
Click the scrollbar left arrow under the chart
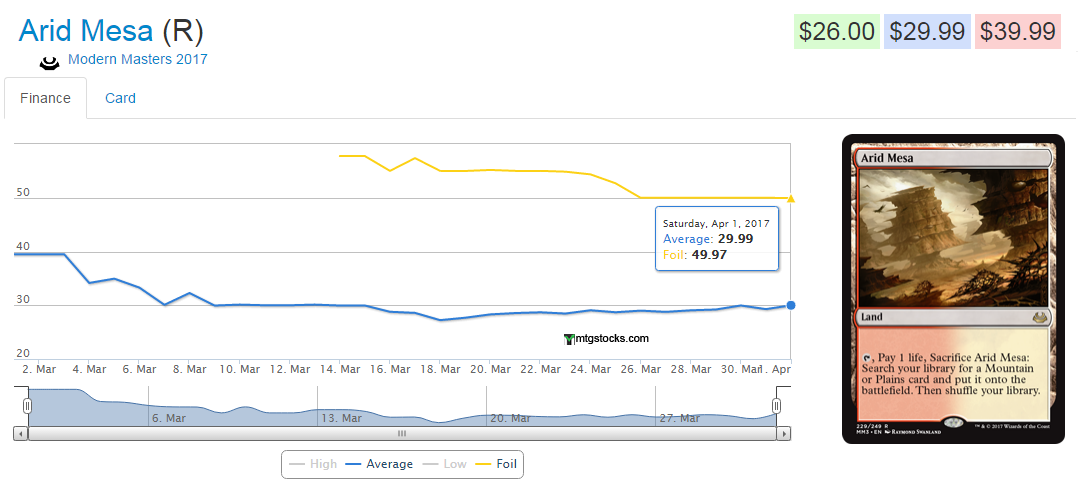[21, 434]
